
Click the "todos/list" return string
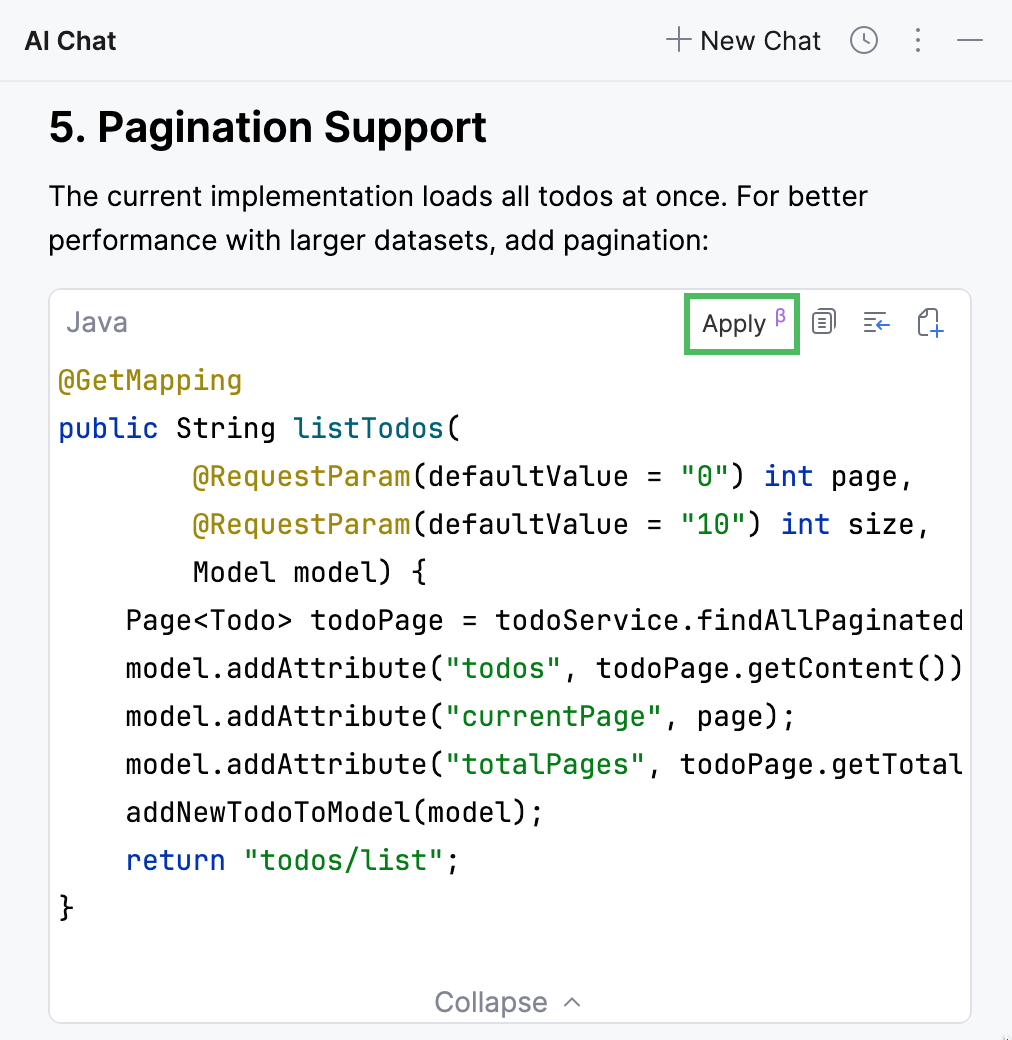(343, 860)
